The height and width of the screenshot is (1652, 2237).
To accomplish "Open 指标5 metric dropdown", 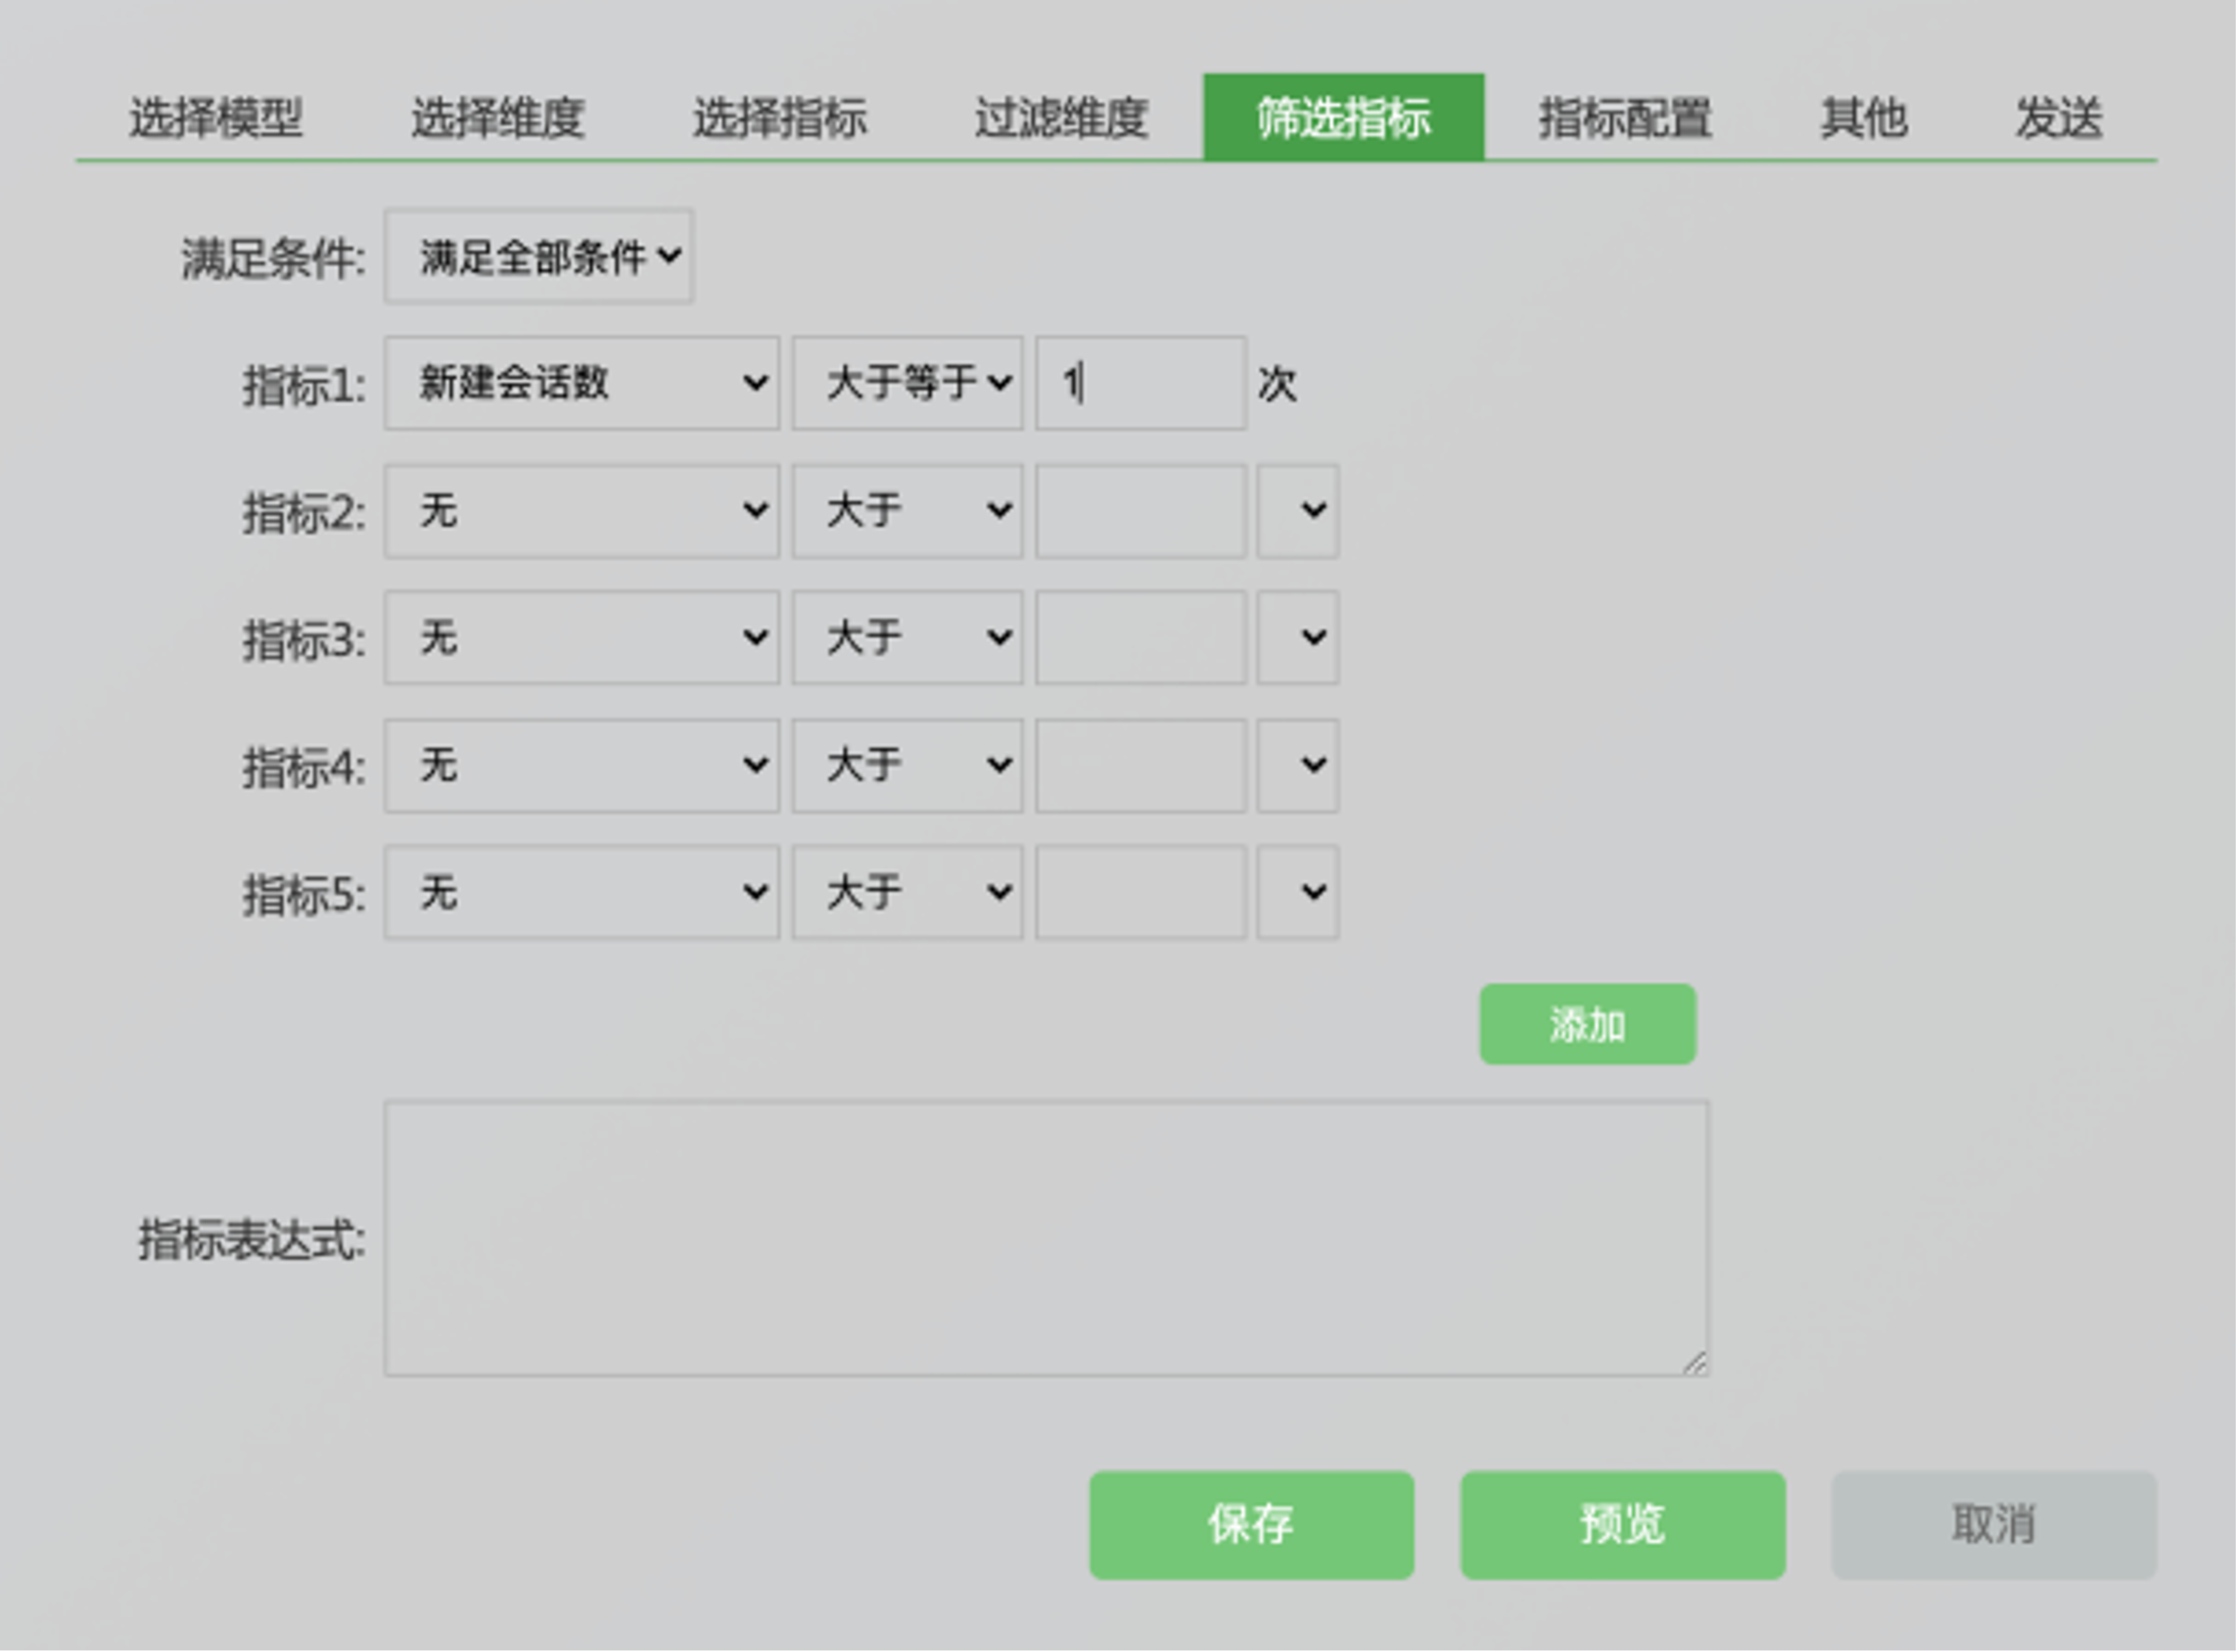I will tap(581, 892).
